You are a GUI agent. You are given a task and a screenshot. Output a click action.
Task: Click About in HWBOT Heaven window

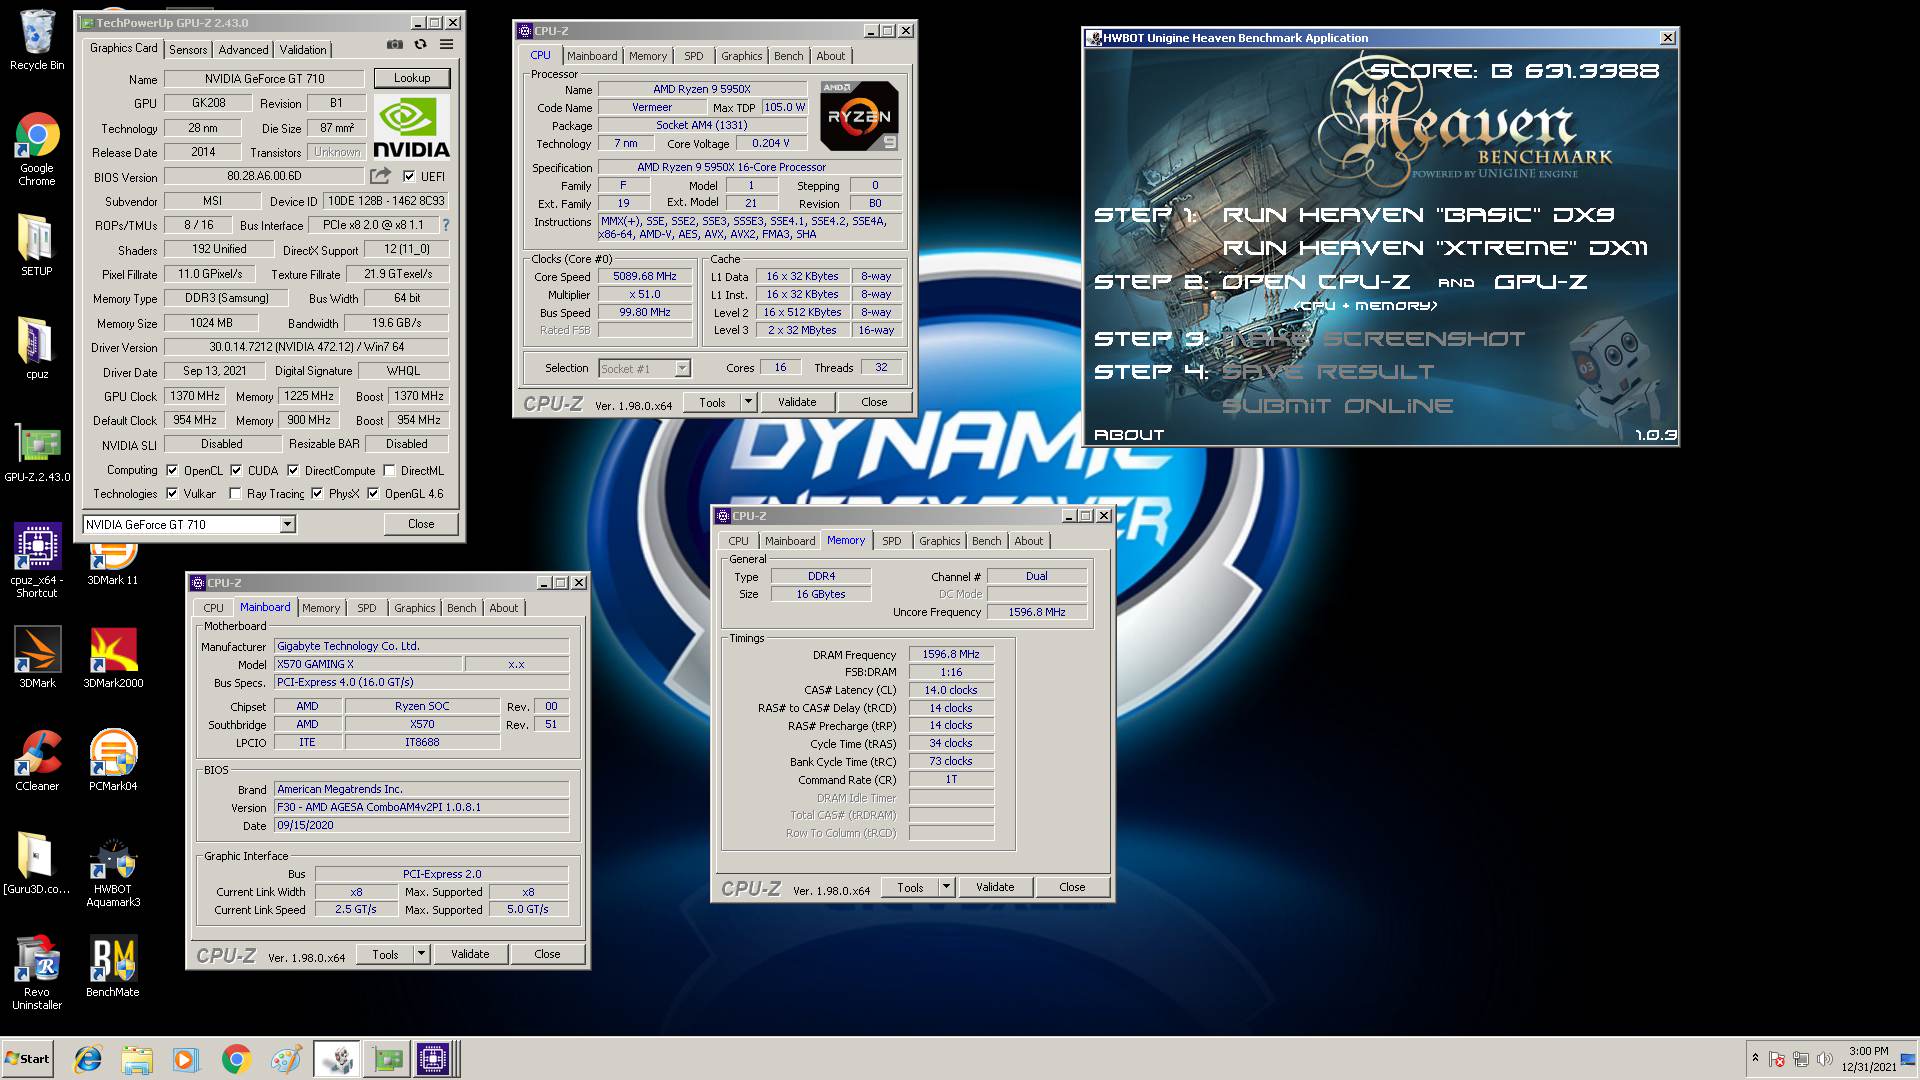pos(1129,435)
